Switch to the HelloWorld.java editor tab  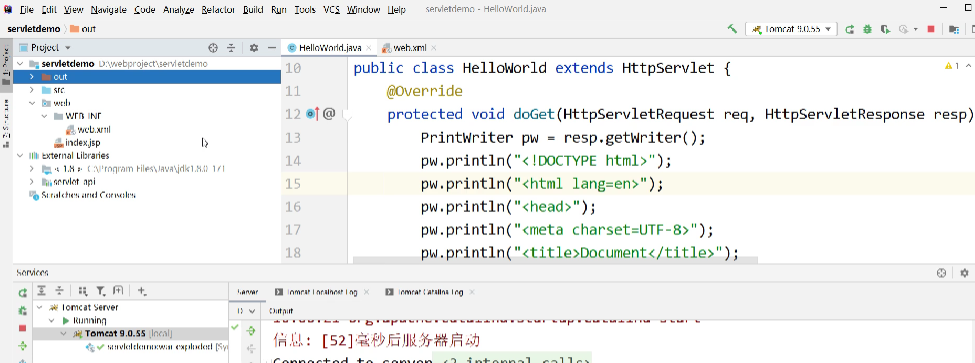330,47
